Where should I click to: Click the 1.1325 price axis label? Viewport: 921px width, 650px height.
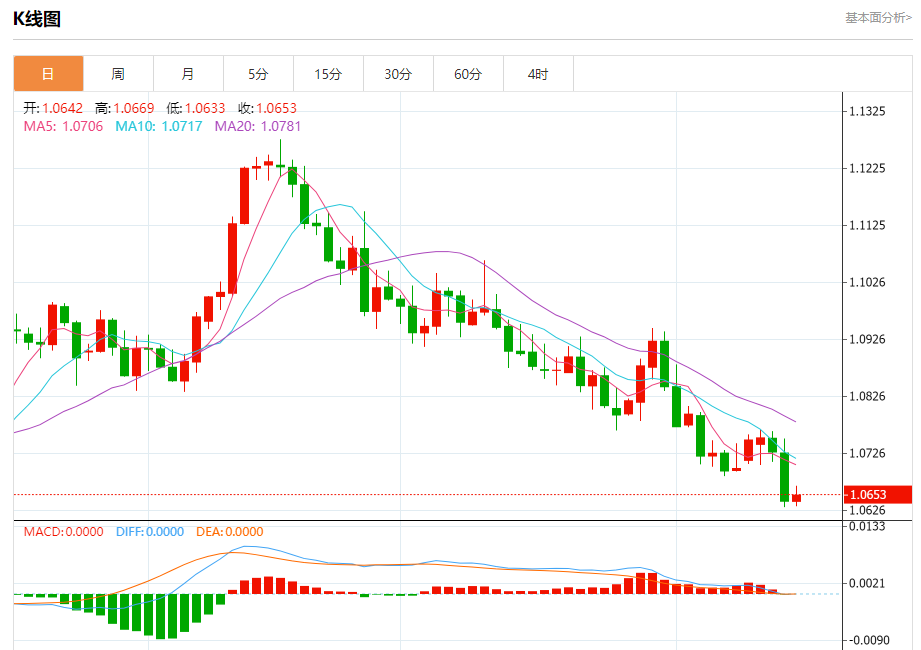[x=868, y=112]
